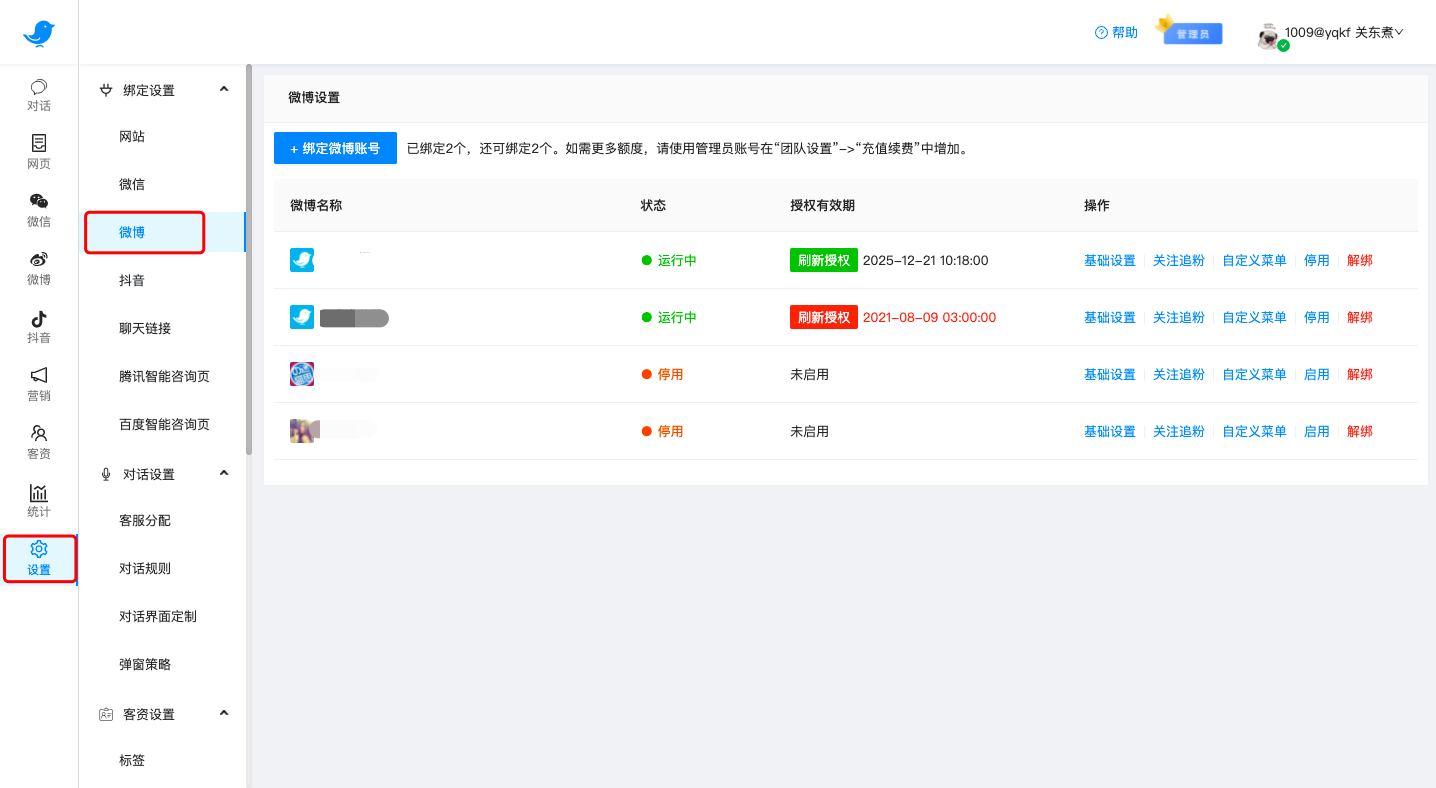
Task: Select the 微博 icon in the sidebar
Action: point(38,269)
